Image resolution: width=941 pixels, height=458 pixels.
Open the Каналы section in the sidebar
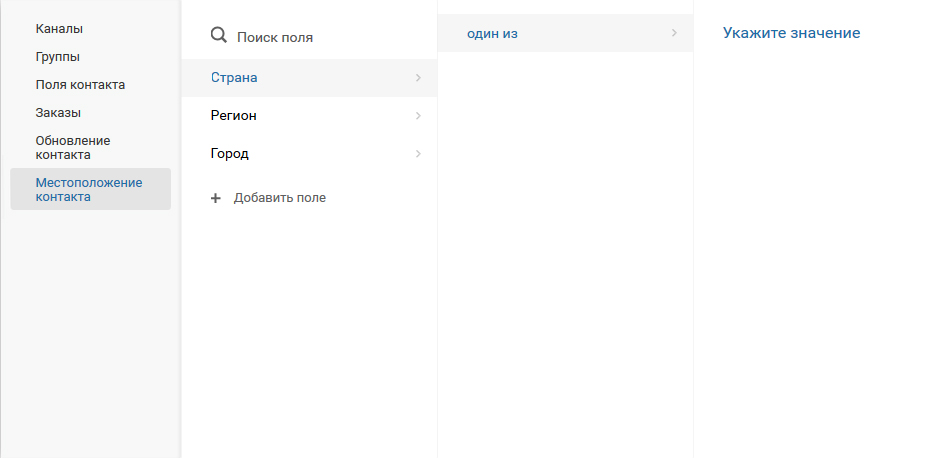coord(59,29)
